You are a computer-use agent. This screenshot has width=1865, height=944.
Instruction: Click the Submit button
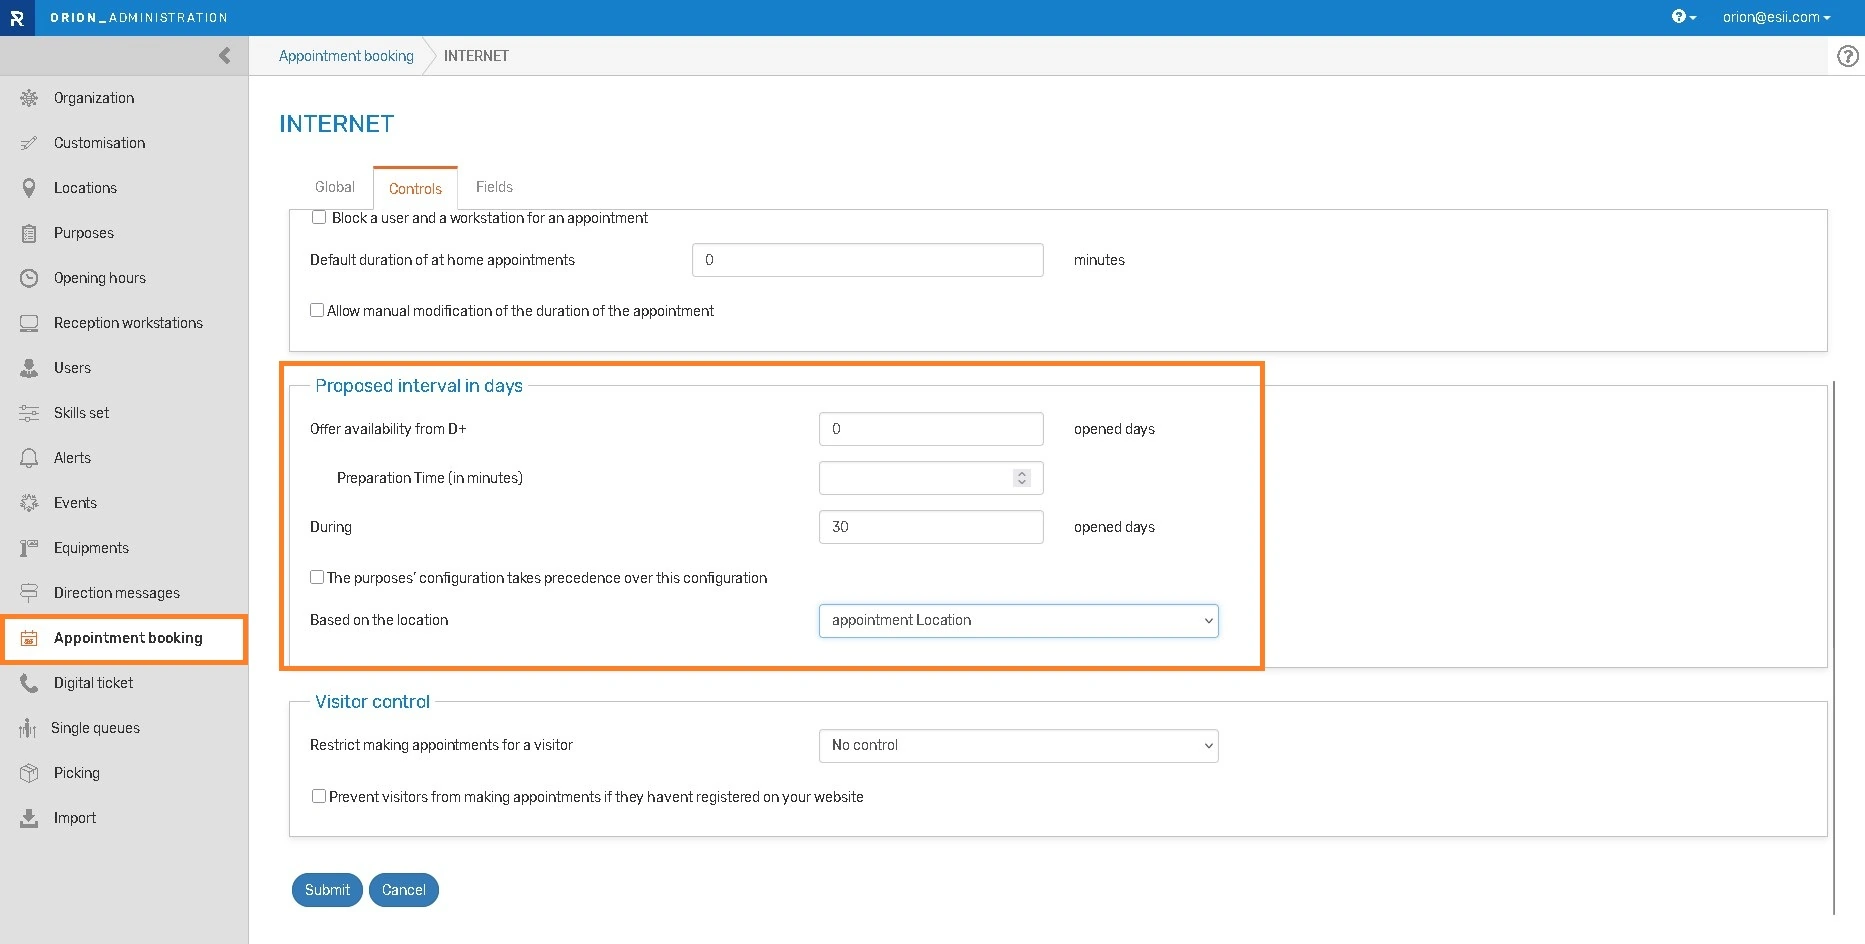(327, 890)
